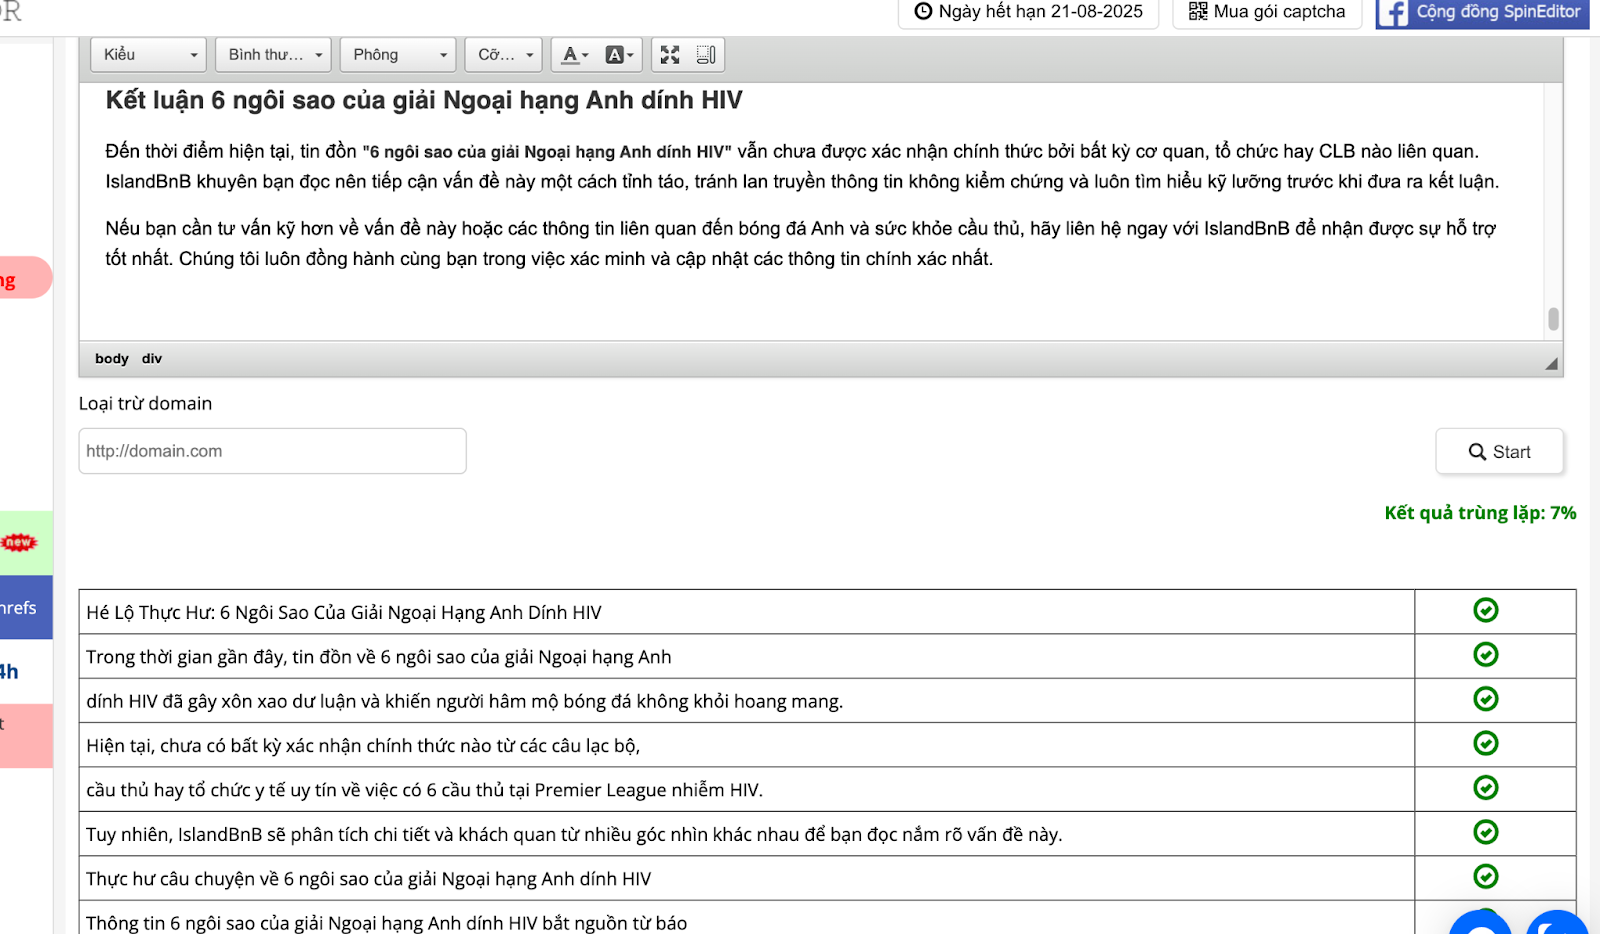Open the Kiểu style dropdown

[x=148, y=55]
